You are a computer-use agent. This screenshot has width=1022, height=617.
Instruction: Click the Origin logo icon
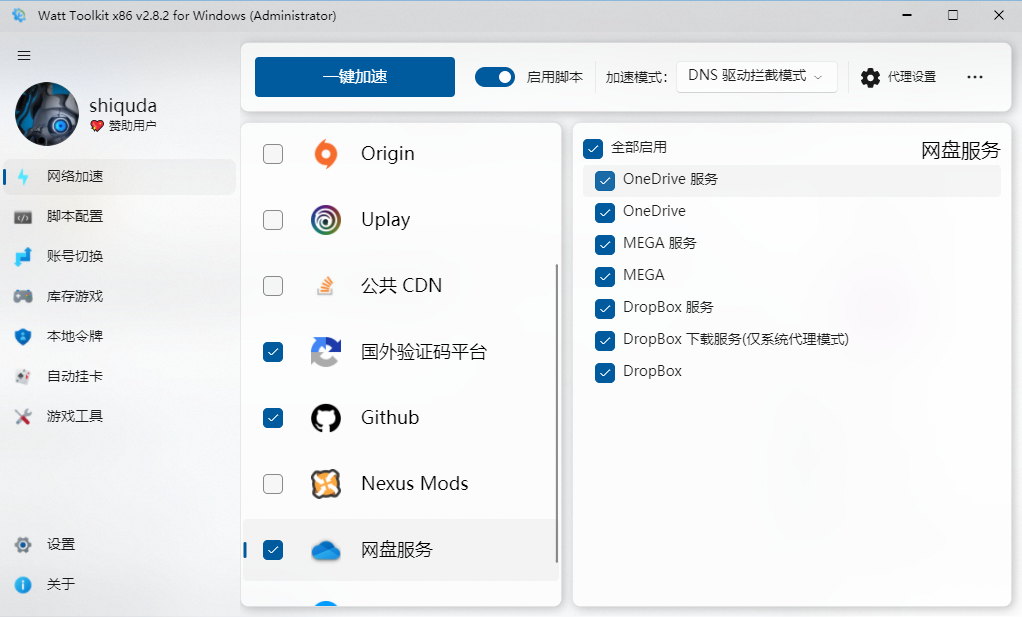tap(326, 154)
